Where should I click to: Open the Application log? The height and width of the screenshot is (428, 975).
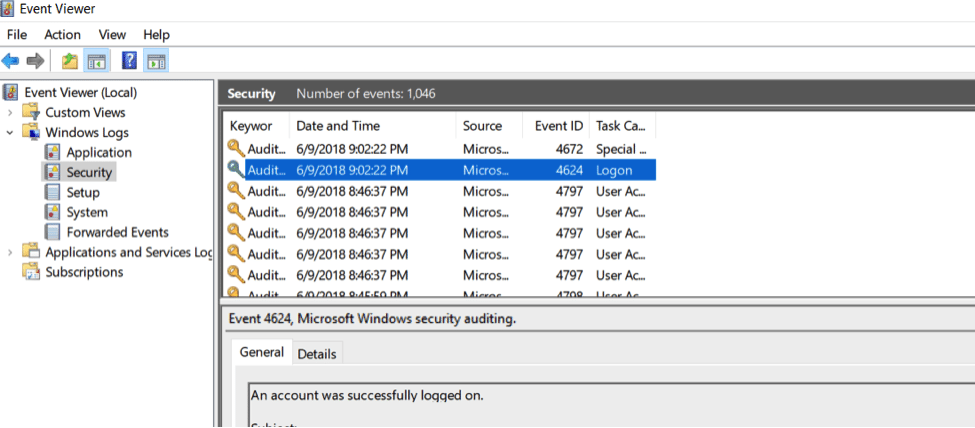(98, 152)
